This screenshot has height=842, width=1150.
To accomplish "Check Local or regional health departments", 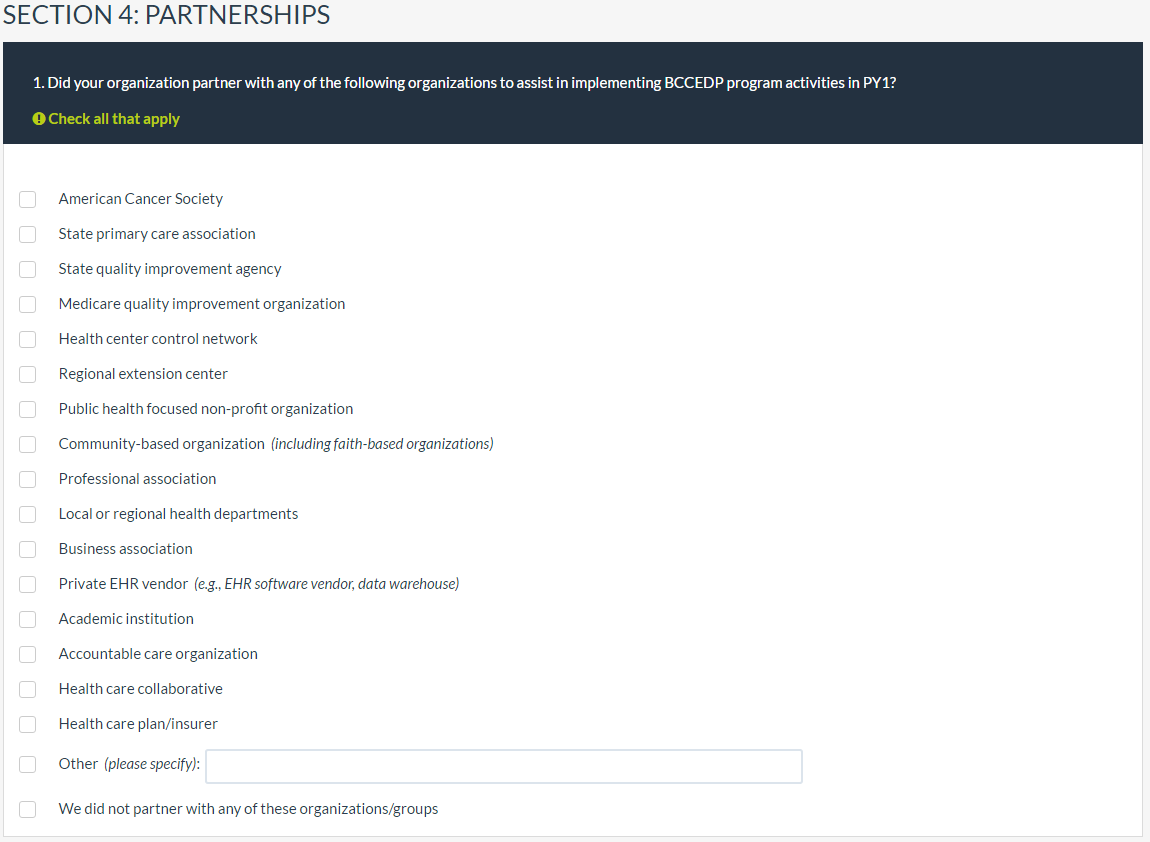I will pyautogui.click(x=28, y=514).
